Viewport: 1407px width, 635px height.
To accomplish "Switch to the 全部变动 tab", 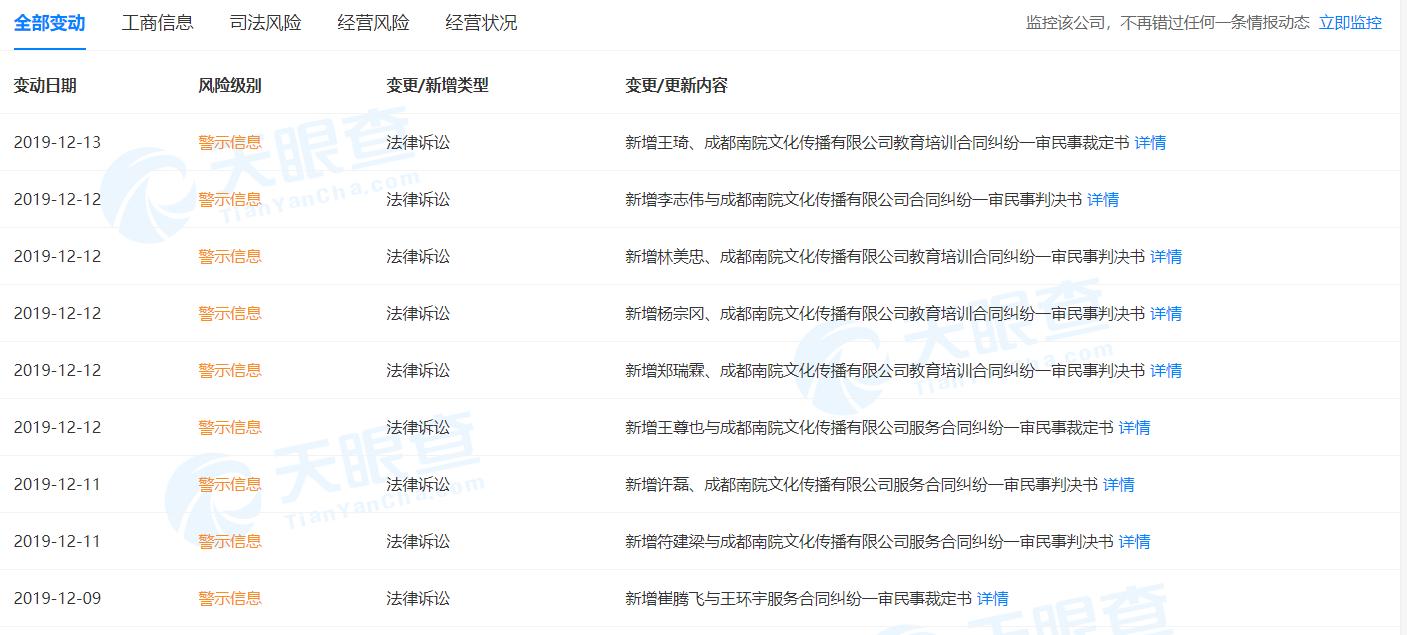I will 50,23.
